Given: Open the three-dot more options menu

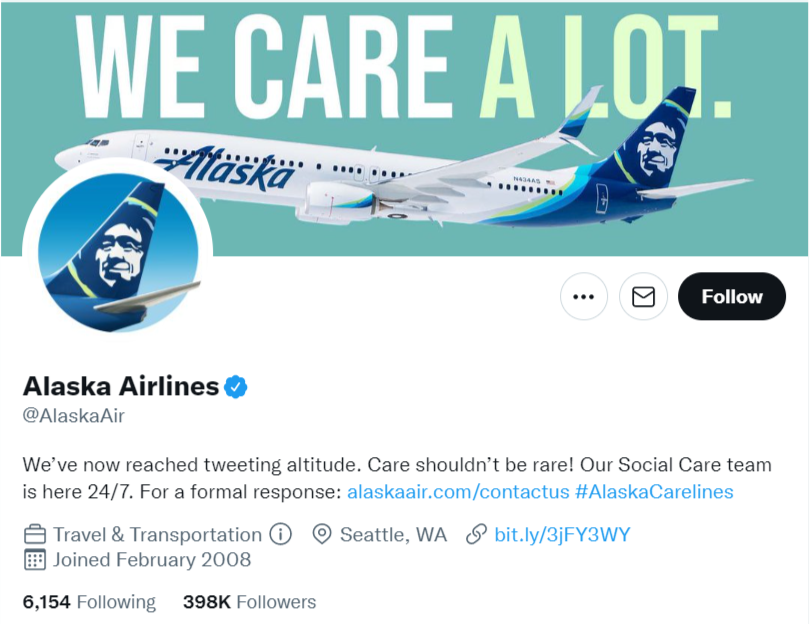Looking at the screenshot, I should click(584, 297).
